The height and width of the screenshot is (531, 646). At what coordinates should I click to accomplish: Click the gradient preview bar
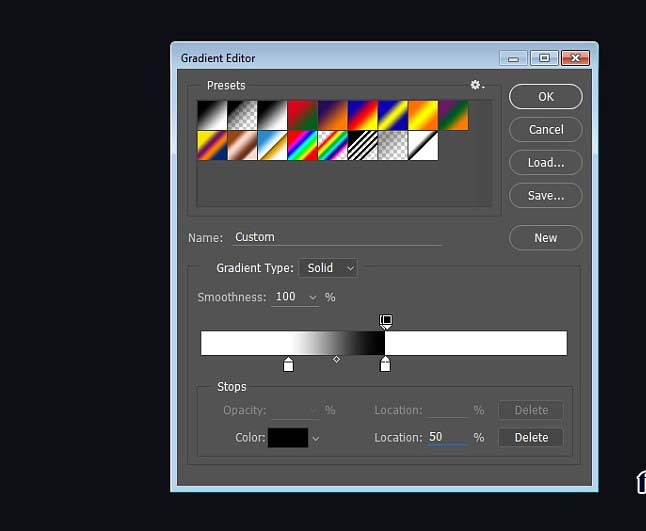pos(384,343)
